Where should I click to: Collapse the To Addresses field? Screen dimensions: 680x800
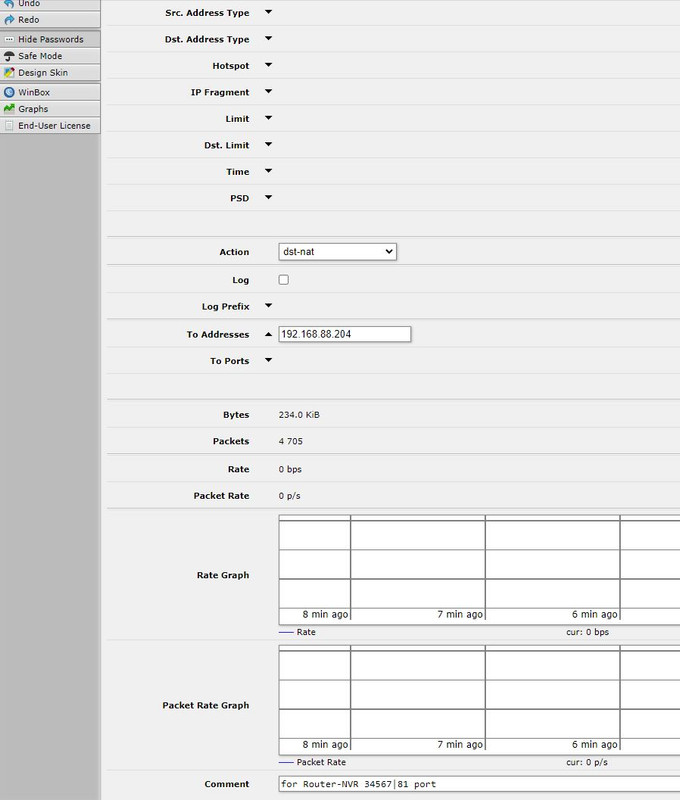pyautogui.click(x=268, y=334)
